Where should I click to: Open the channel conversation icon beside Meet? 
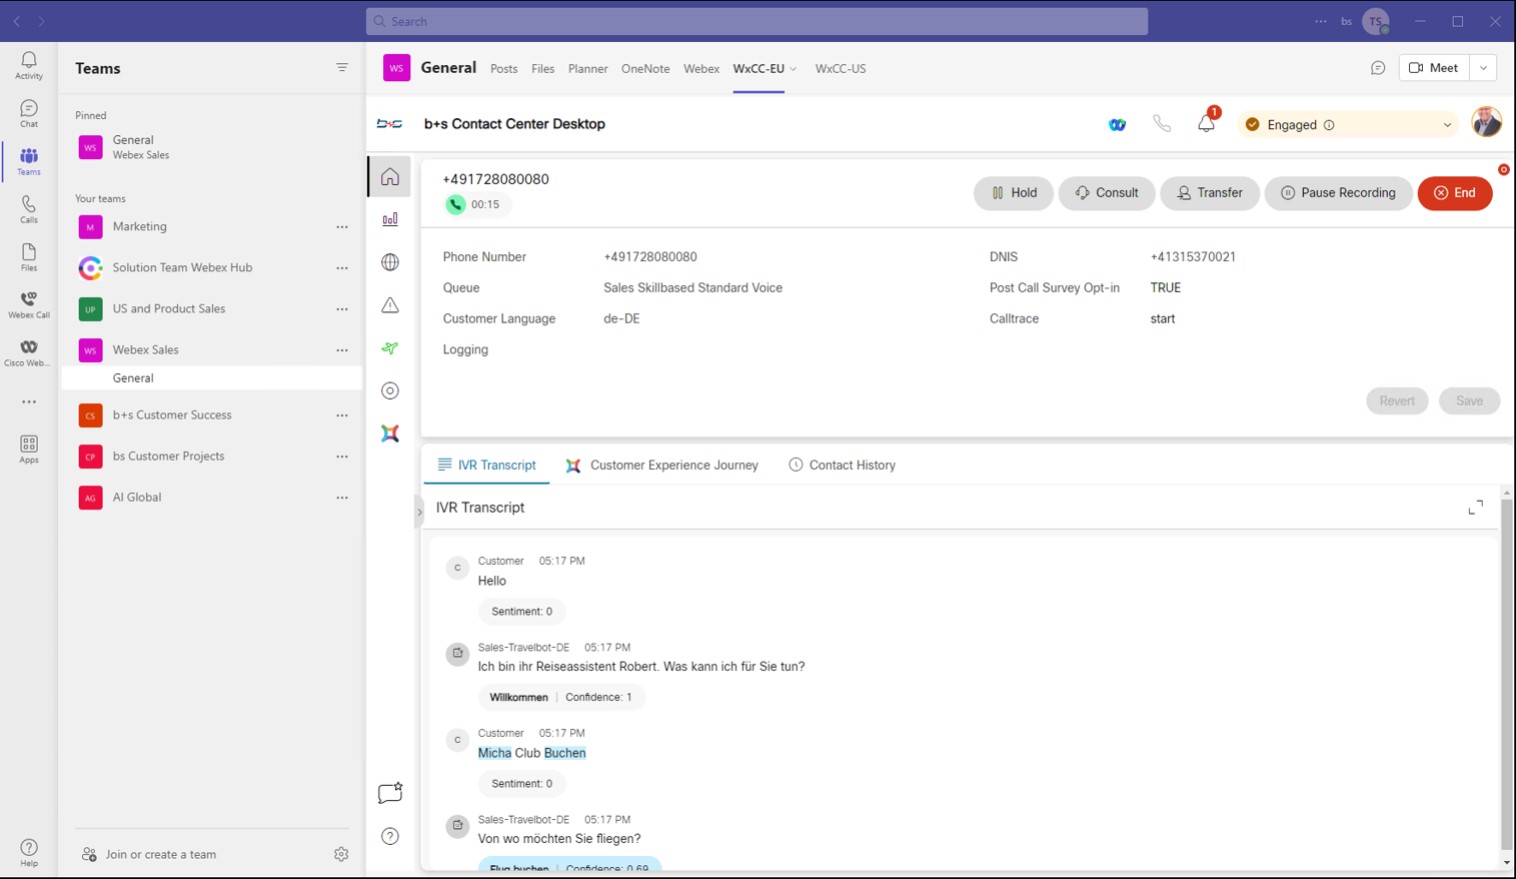click(x=1378, y=68)
